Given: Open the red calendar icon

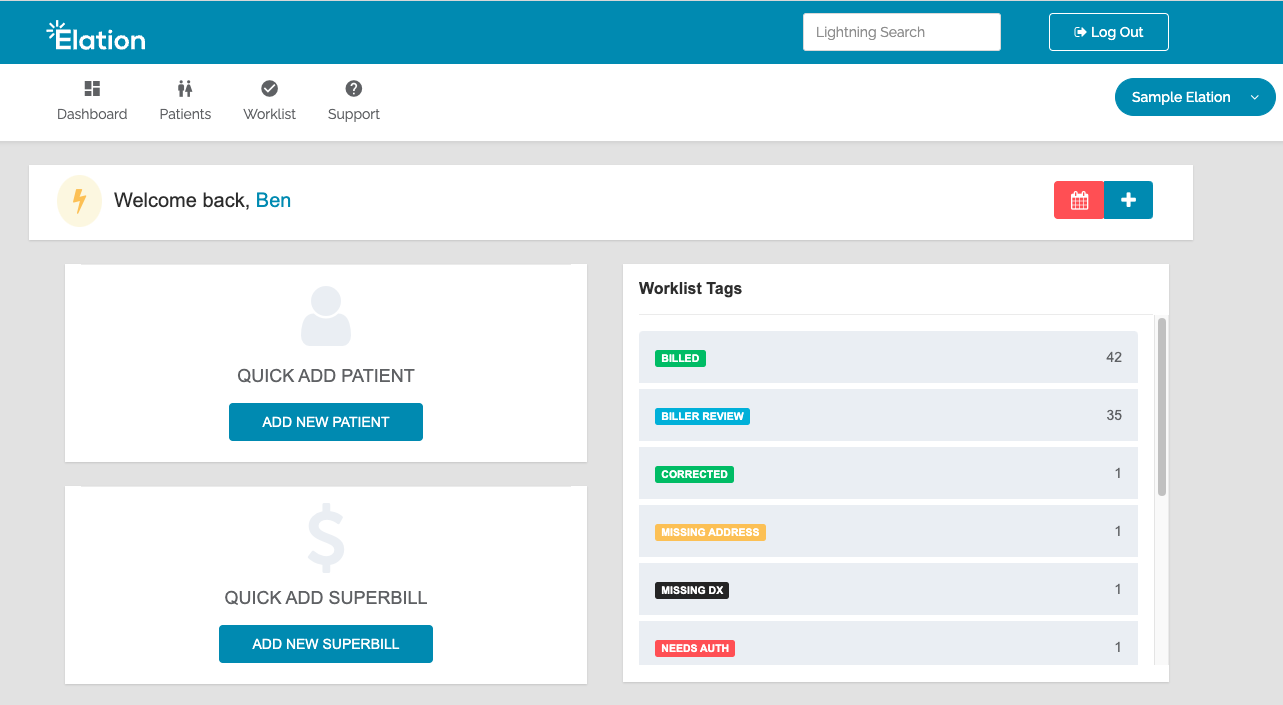Looking at the screenshot, I should tap(1078, 200).
